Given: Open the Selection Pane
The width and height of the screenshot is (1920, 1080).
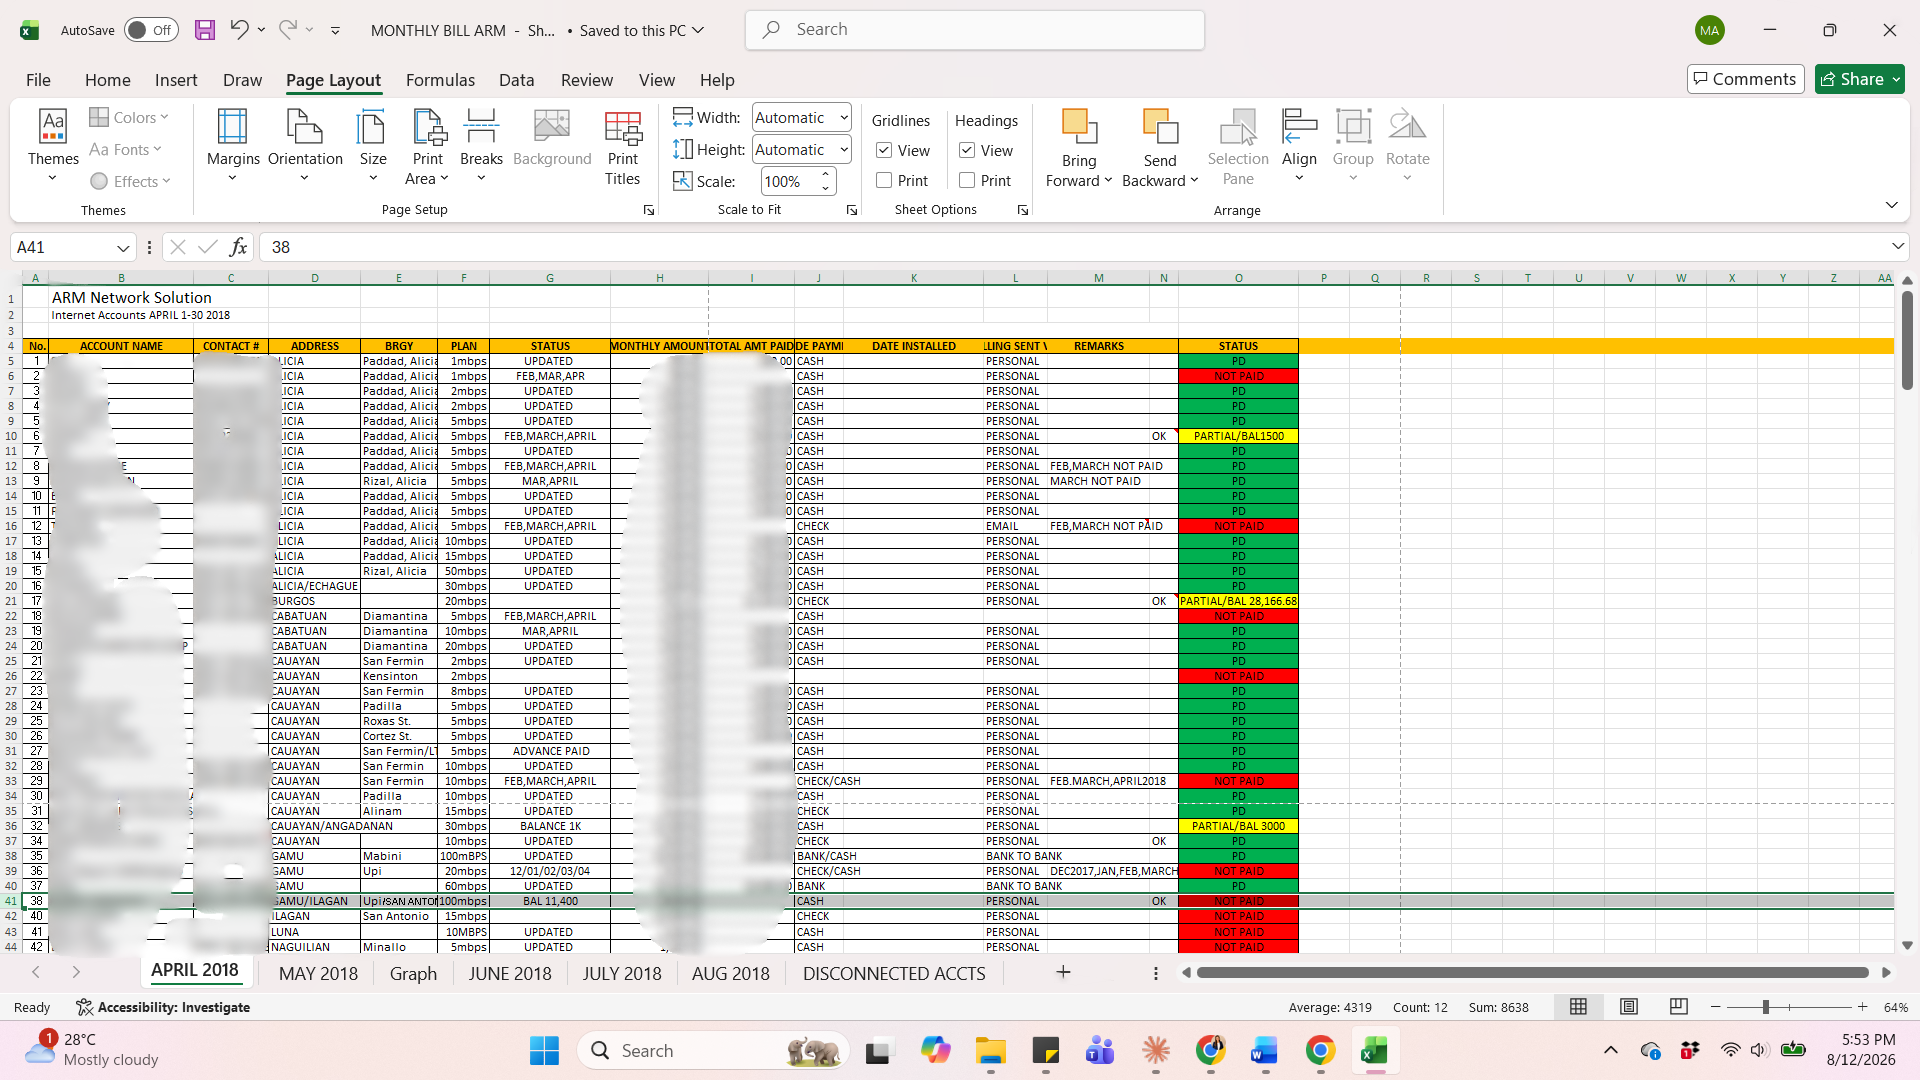Looking at the screenshot, I should 1237,146.
